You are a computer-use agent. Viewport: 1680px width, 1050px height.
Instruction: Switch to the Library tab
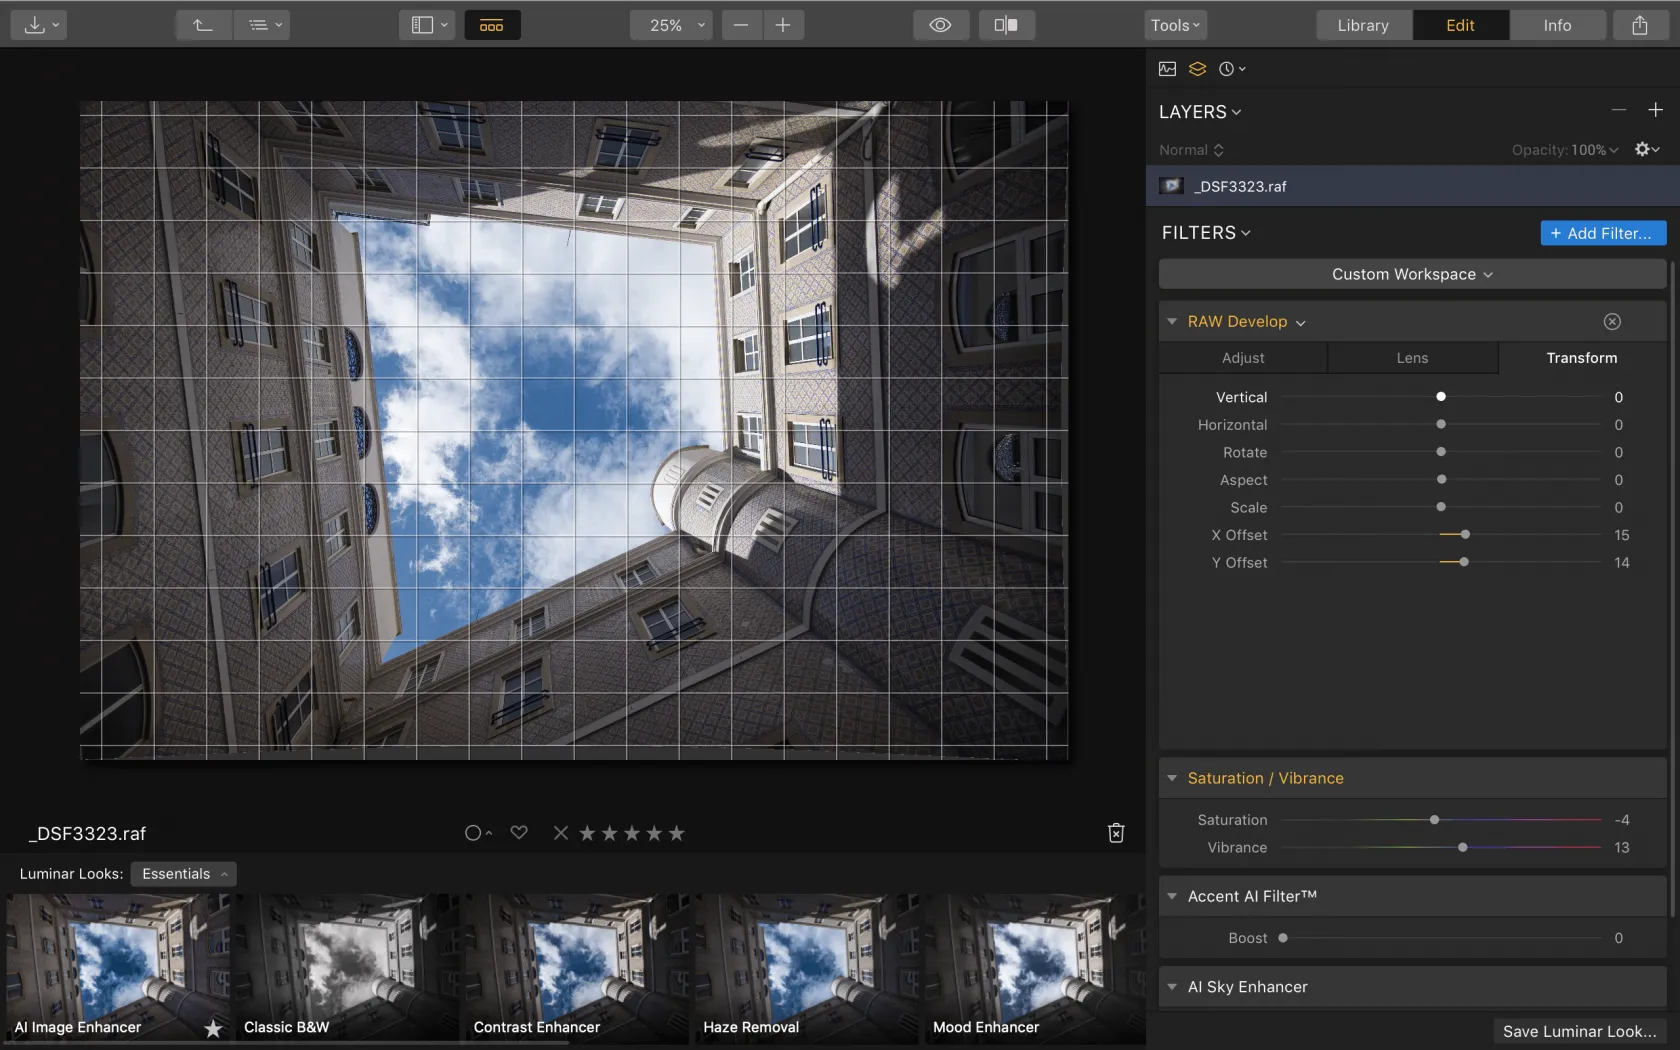click(1362, 25)
